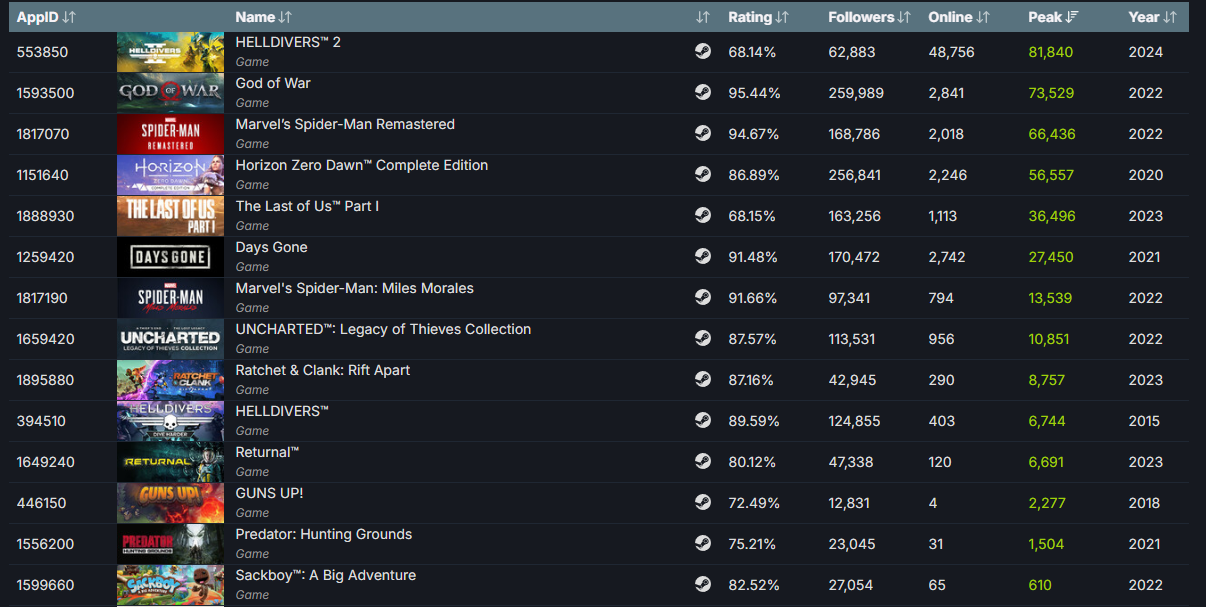
Task: Click the Steam icon in the HELLDIVERS 2 row
Action: (x=703, y=51)
